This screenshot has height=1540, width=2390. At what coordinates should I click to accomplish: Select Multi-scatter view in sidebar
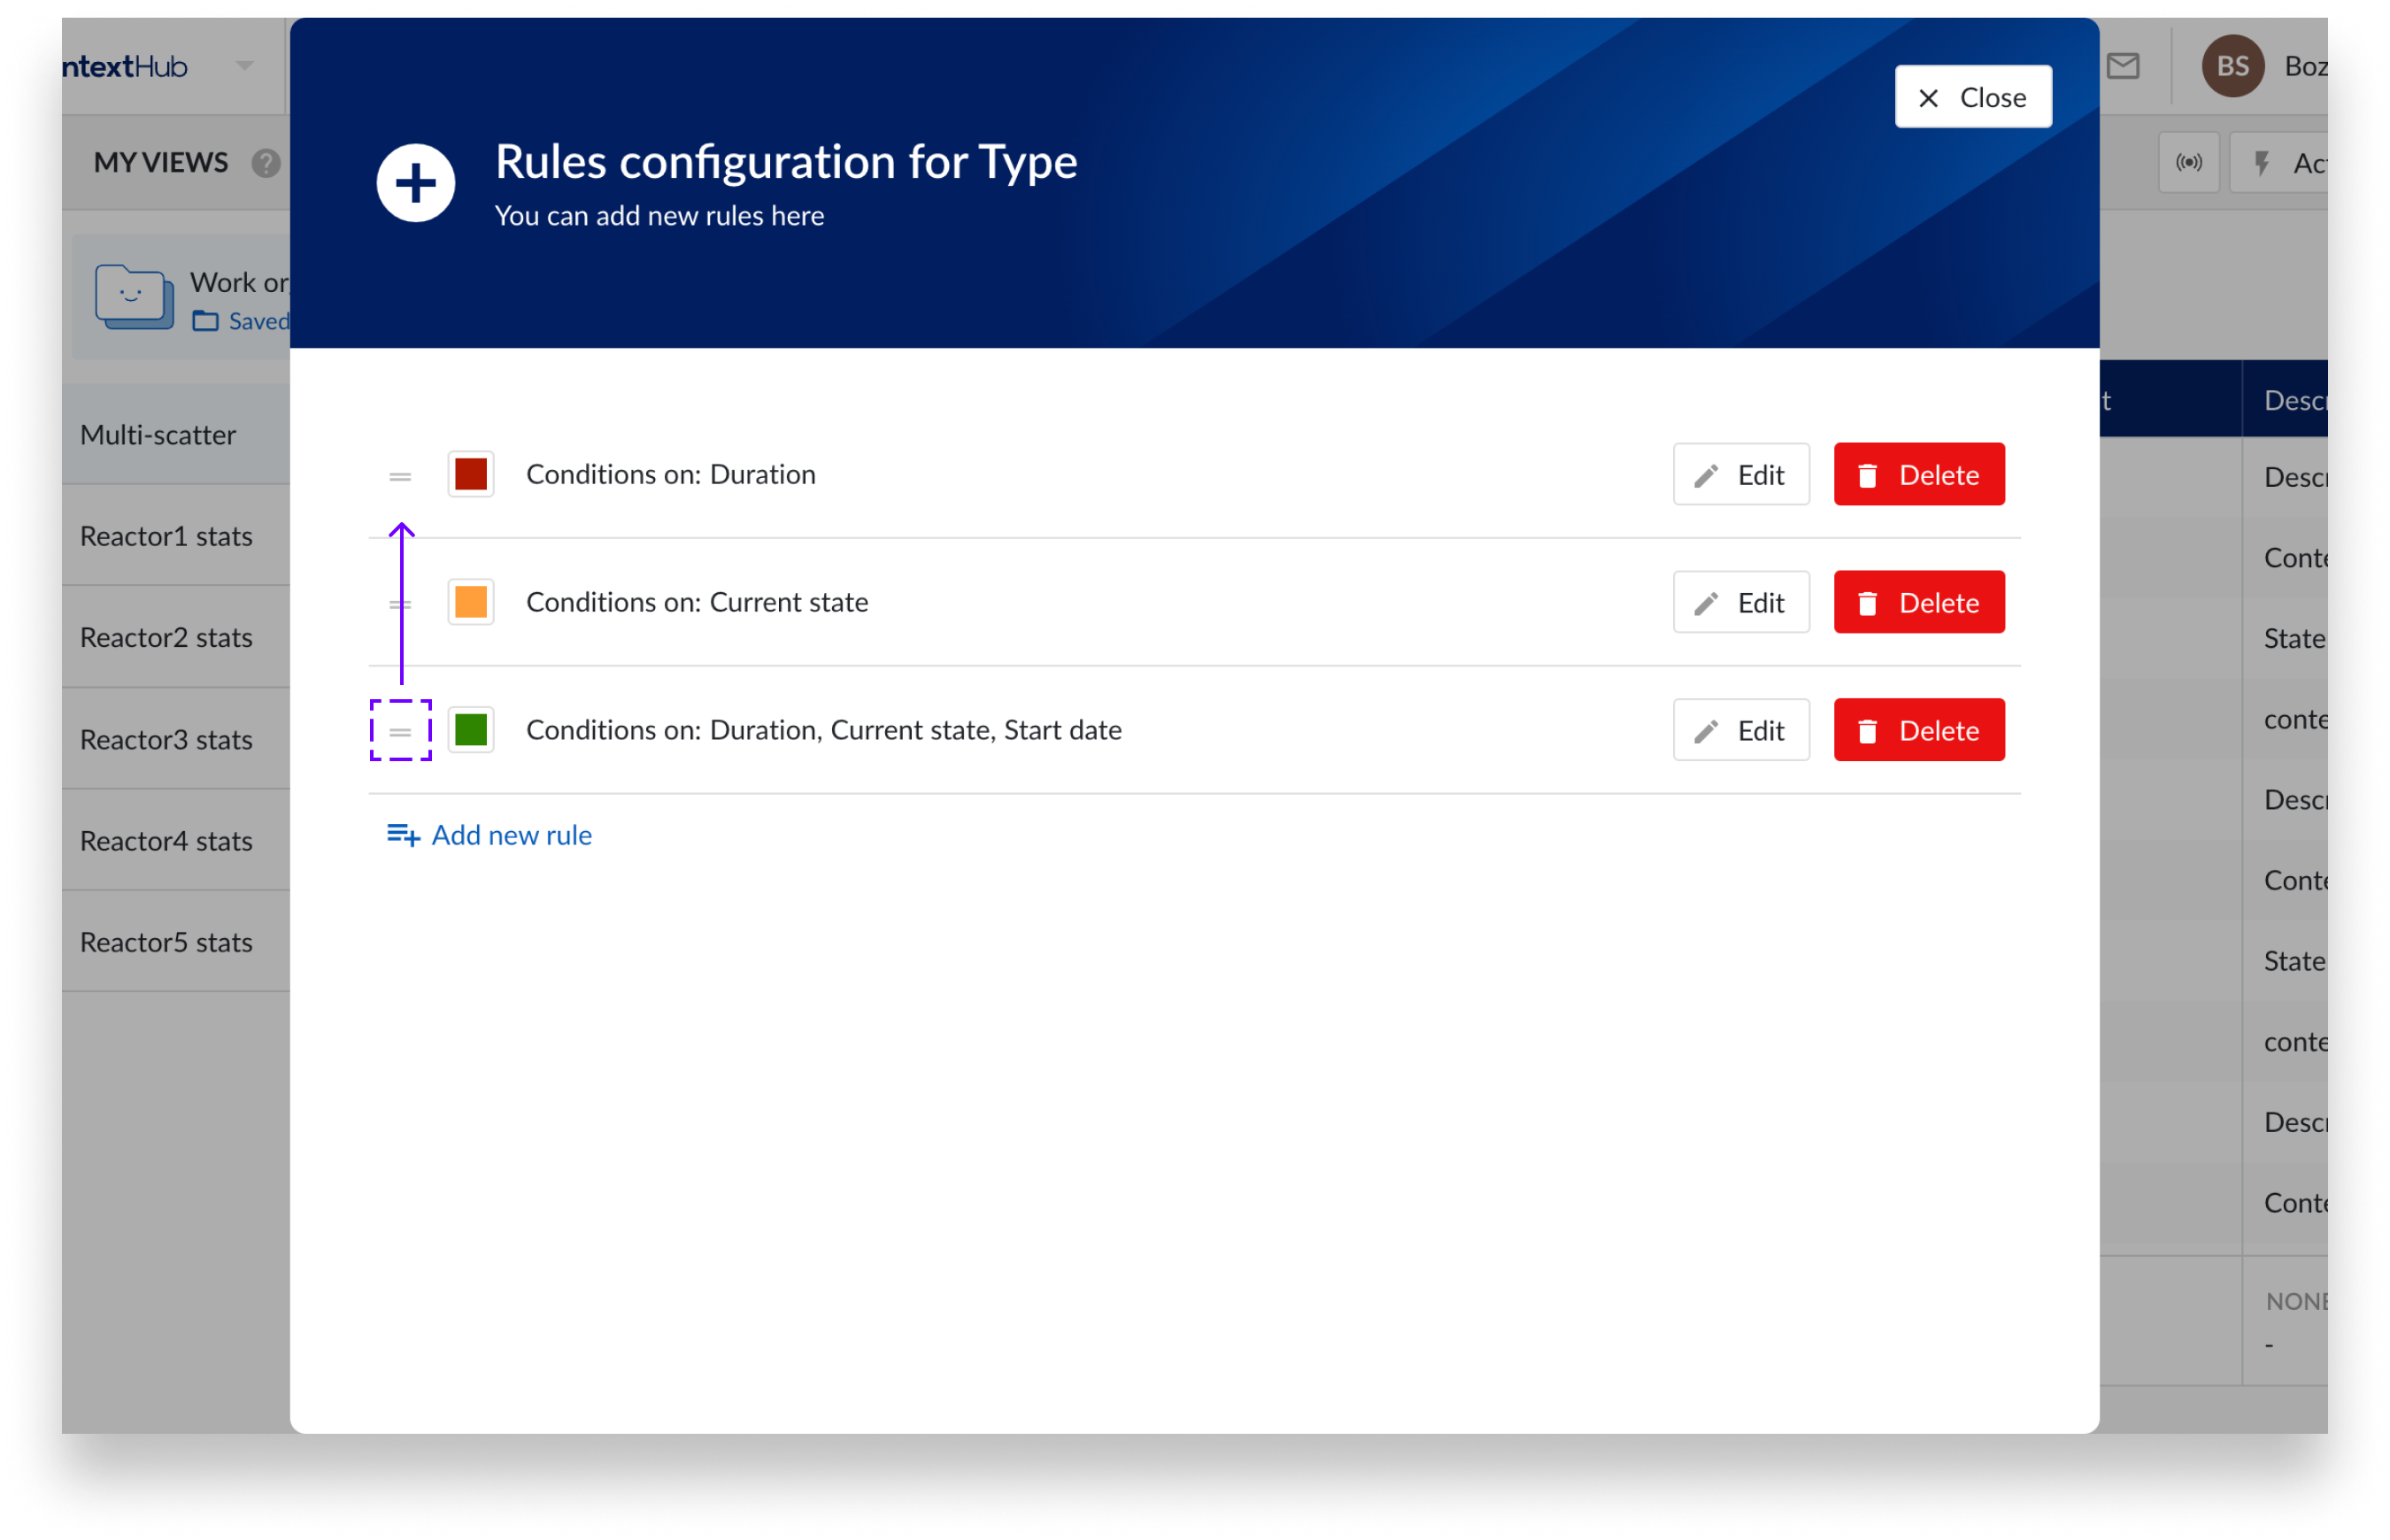tap(158, 435)
